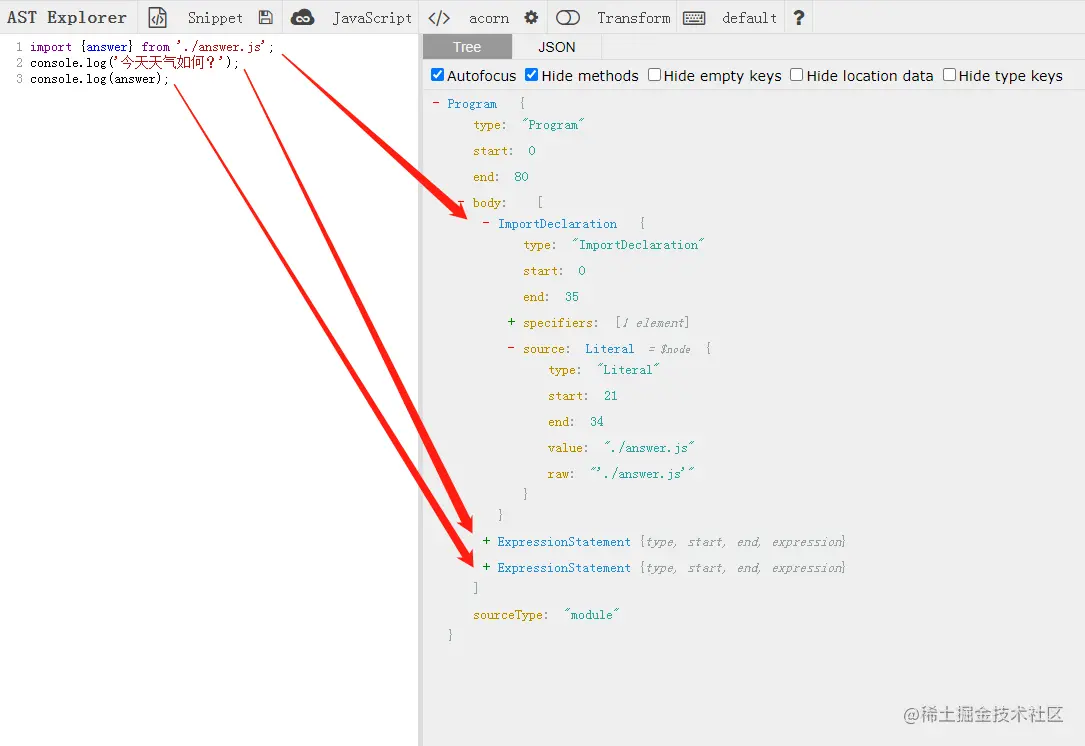Uncheck Hide methods checkbox
Viewport: 1085px width, 746px height.
tap(531, 75)
